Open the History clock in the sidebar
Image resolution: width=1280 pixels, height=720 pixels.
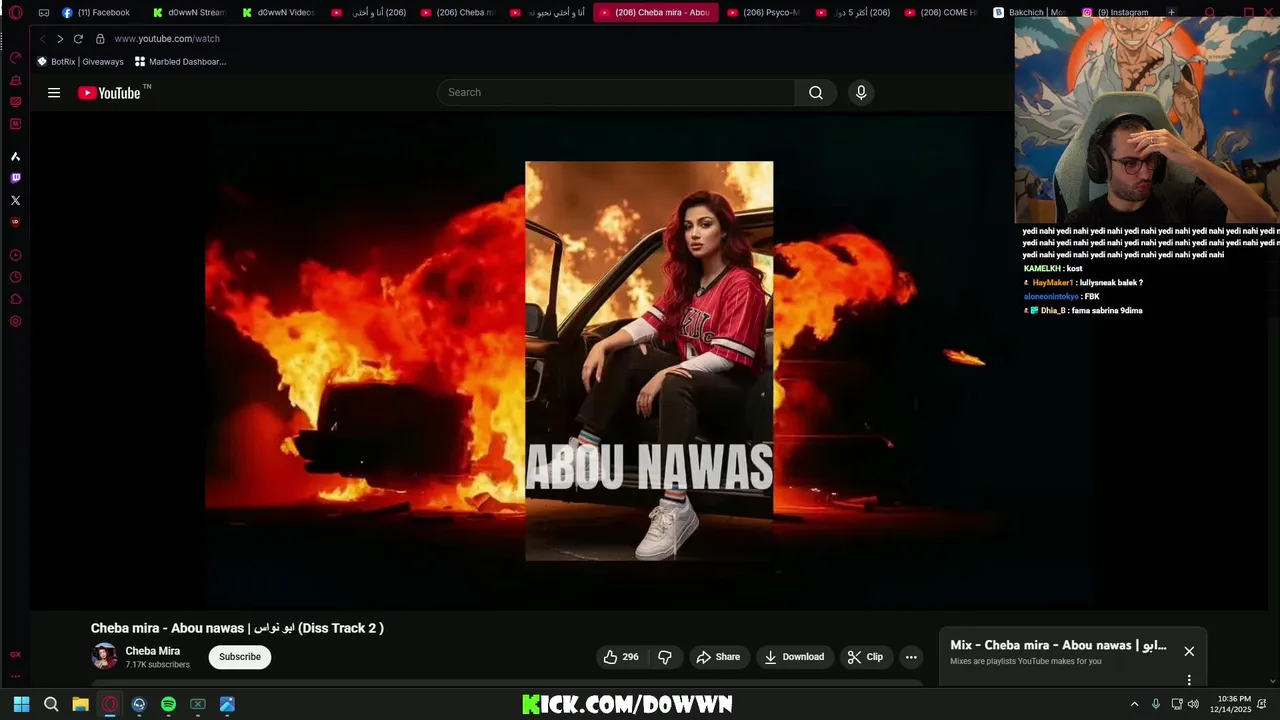click(15, 277)
